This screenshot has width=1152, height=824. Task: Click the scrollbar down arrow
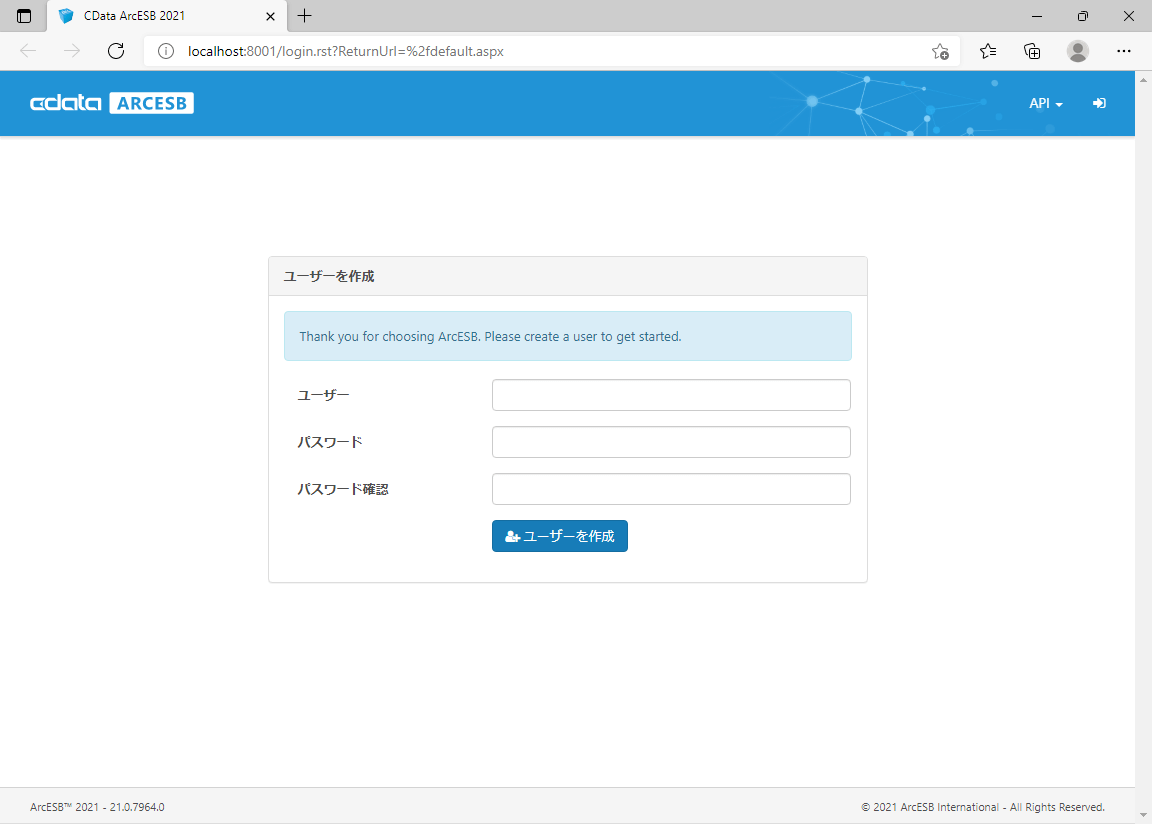pos(1143,814)
